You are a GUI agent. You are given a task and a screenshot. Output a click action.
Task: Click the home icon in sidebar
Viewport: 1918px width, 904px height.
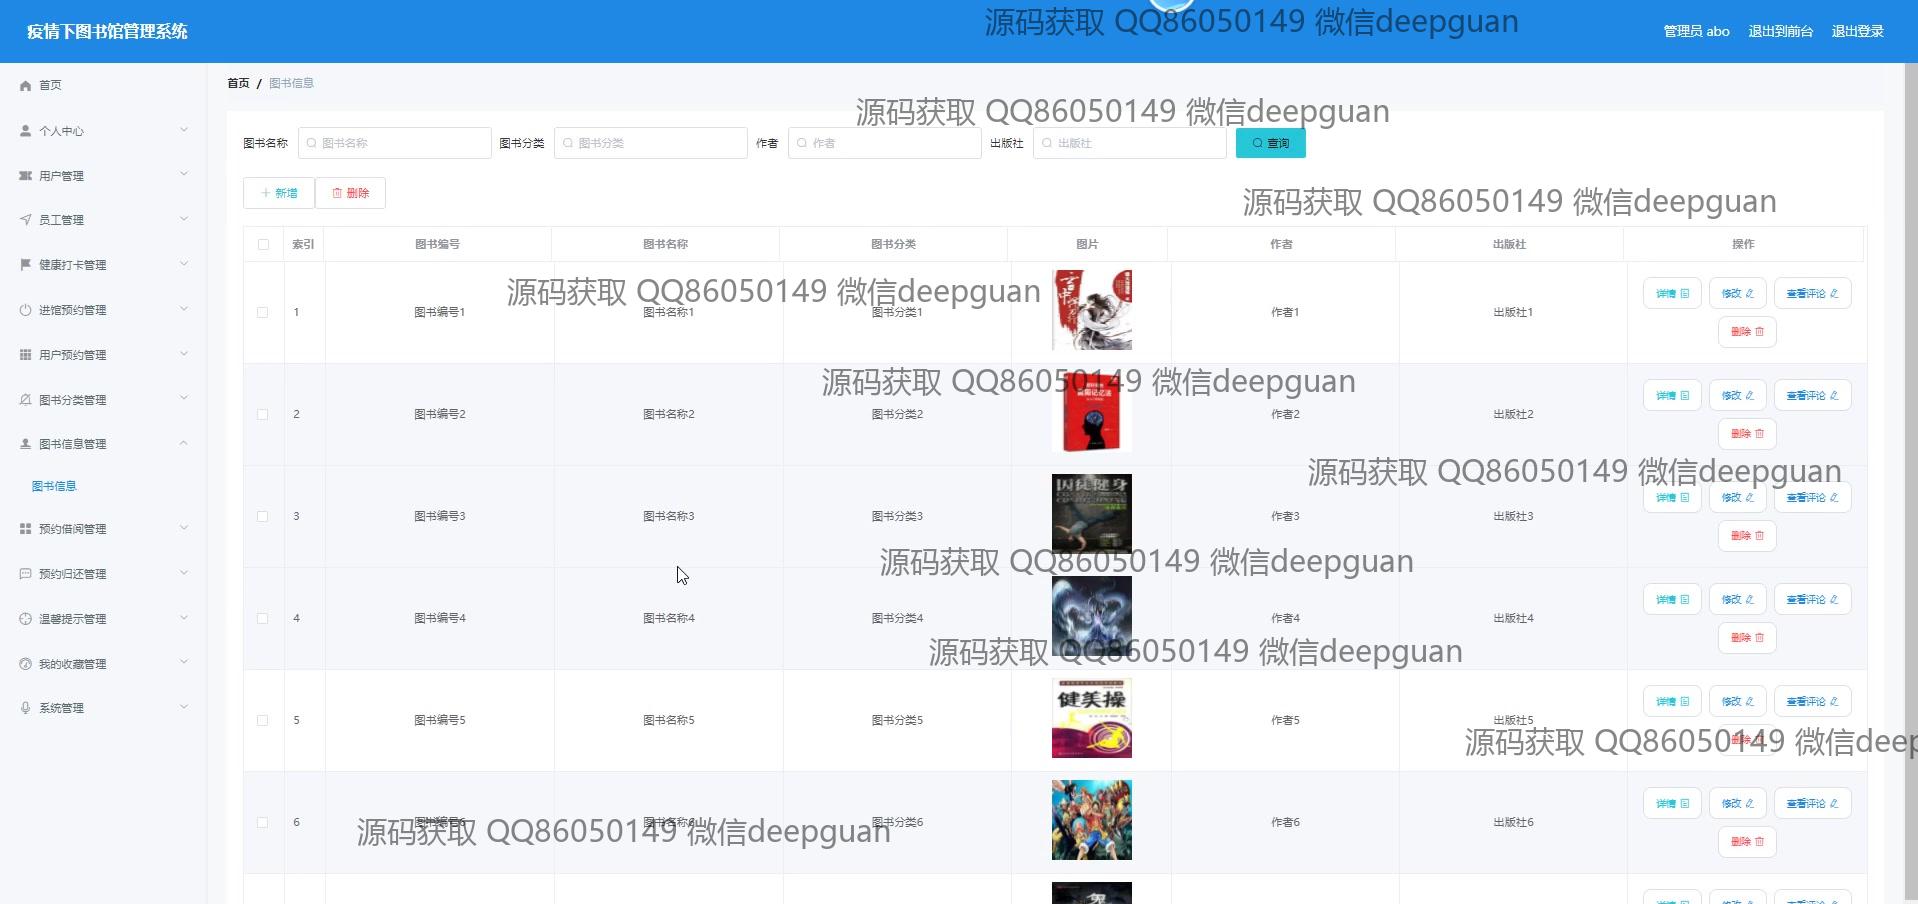(25, 86)
